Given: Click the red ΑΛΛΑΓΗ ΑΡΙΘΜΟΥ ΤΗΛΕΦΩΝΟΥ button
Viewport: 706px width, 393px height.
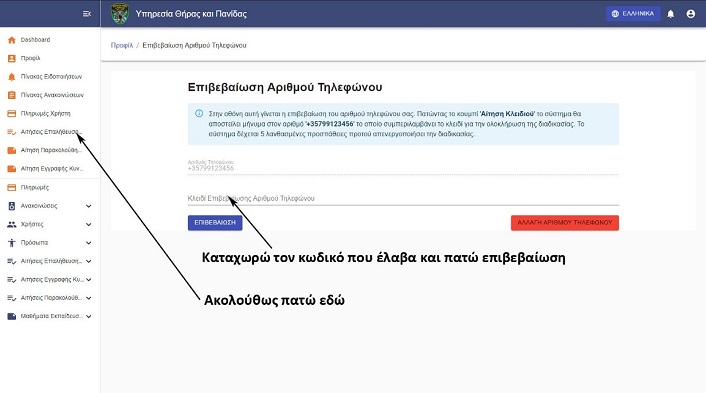Looking at the screenshot, I should point(565,223).
